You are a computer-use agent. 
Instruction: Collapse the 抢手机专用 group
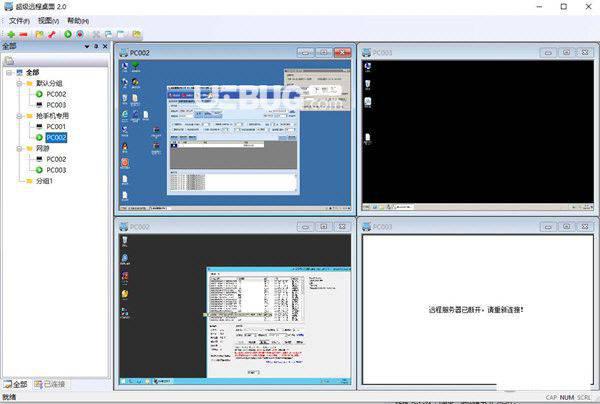point(19,116)
